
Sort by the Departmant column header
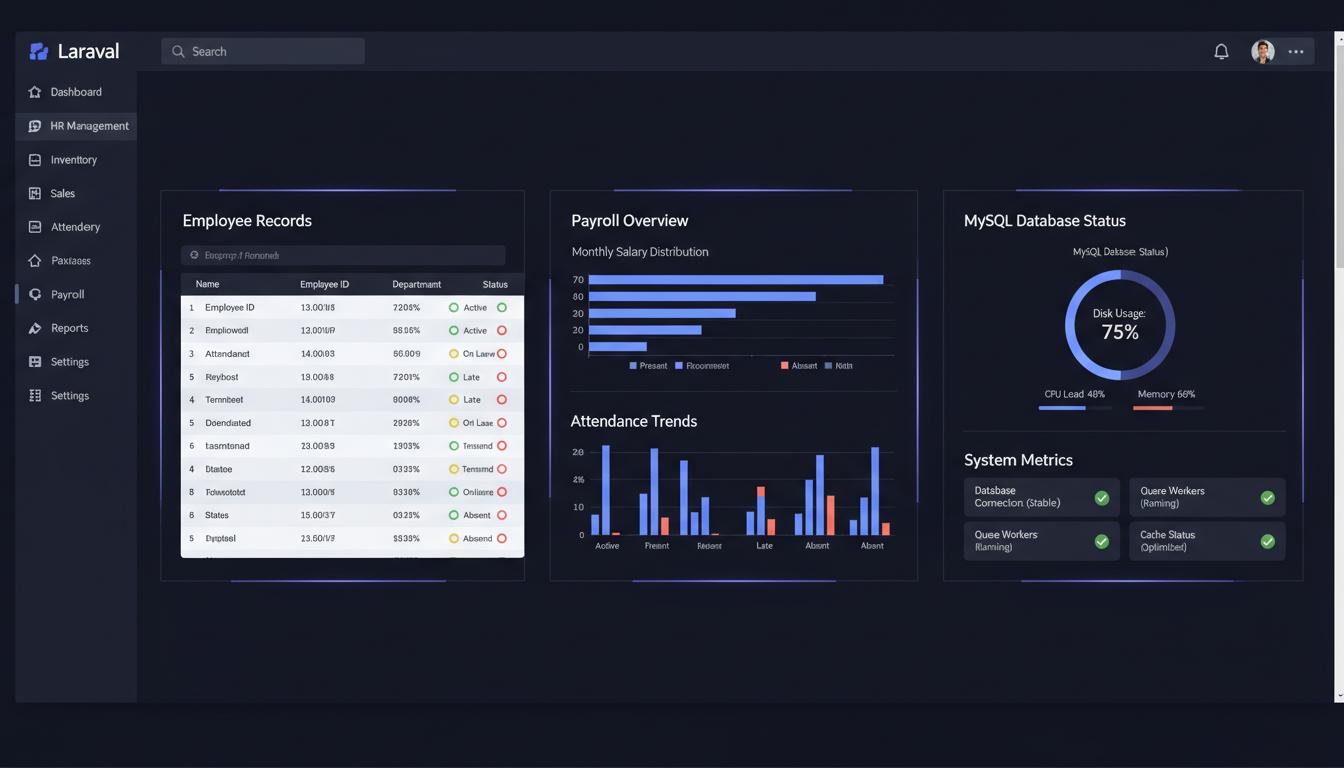point(416,285)
